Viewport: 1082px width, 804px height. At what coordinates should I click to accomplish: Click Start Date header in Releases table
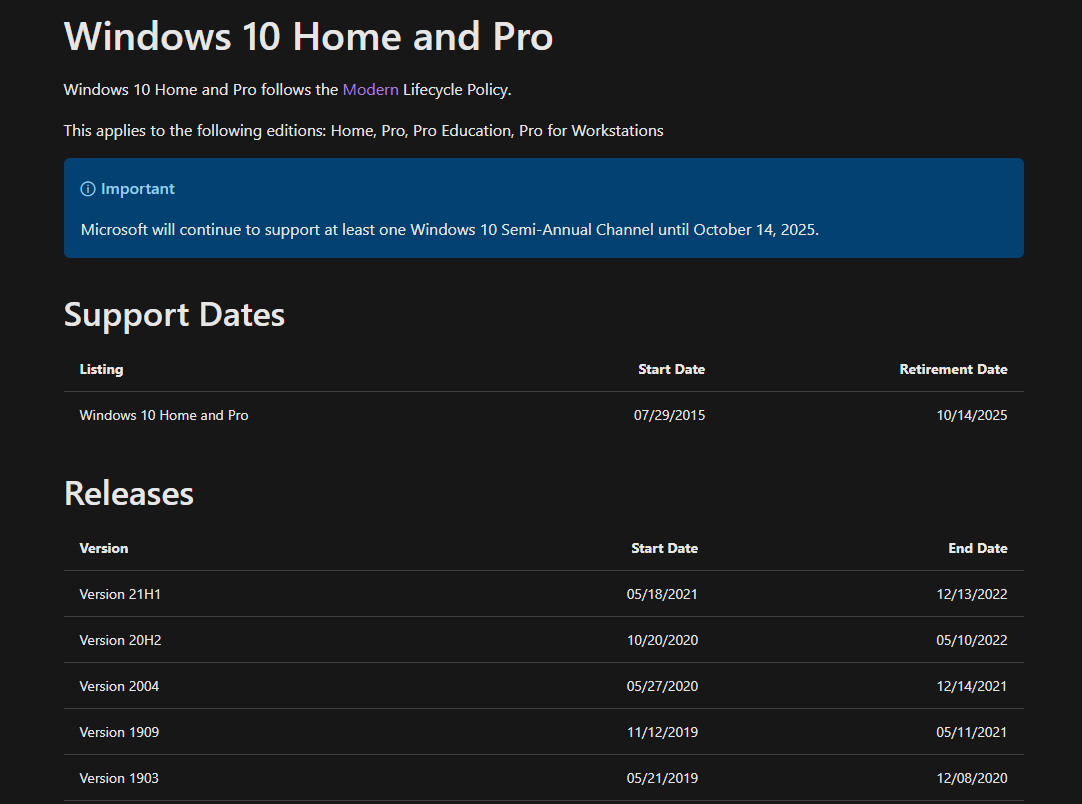pos(664,548)
